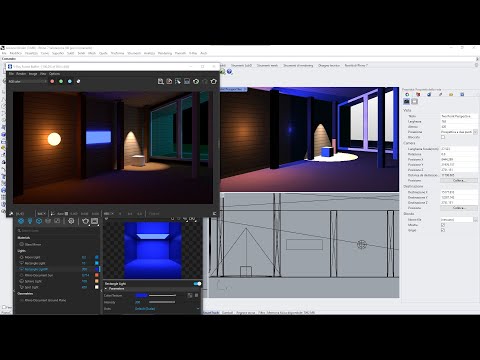
Task: Click Rhino-Document Sun color swatch
Action: point(97,275)
